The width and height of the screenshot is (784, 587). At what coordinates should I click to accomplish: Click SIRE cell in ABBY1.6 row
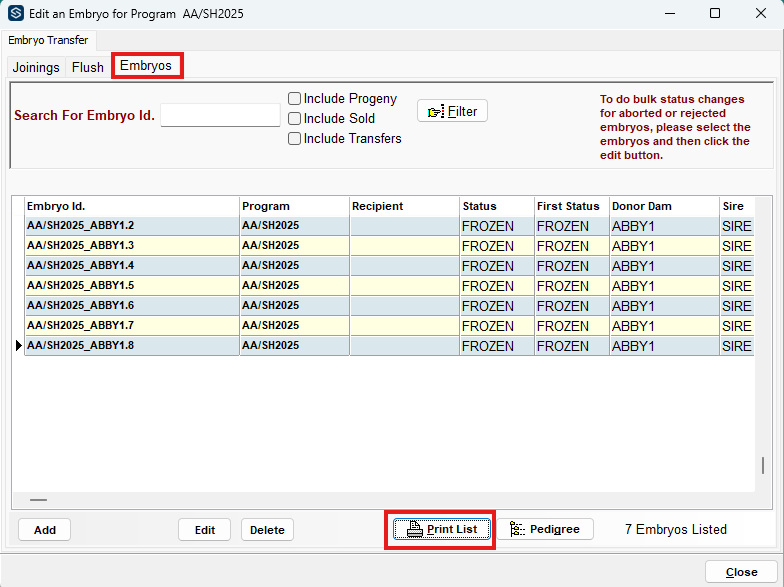pos(737,306)
